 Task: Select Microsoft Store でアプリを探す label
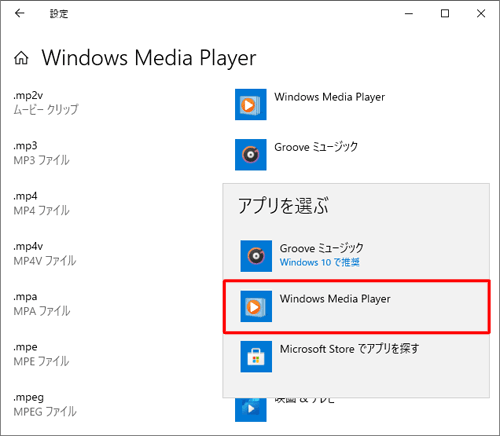point(349,349)
